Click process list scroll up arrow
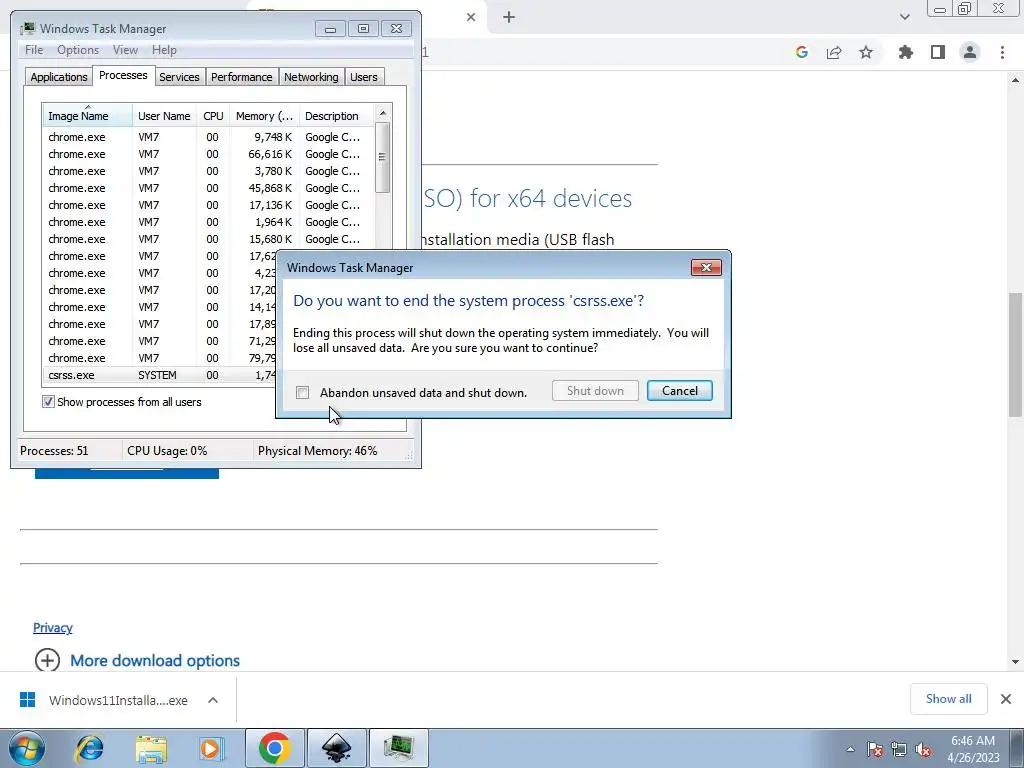The width and height of the screenshot is (1024, 768). pyautogui.click(x=383, y=113)
